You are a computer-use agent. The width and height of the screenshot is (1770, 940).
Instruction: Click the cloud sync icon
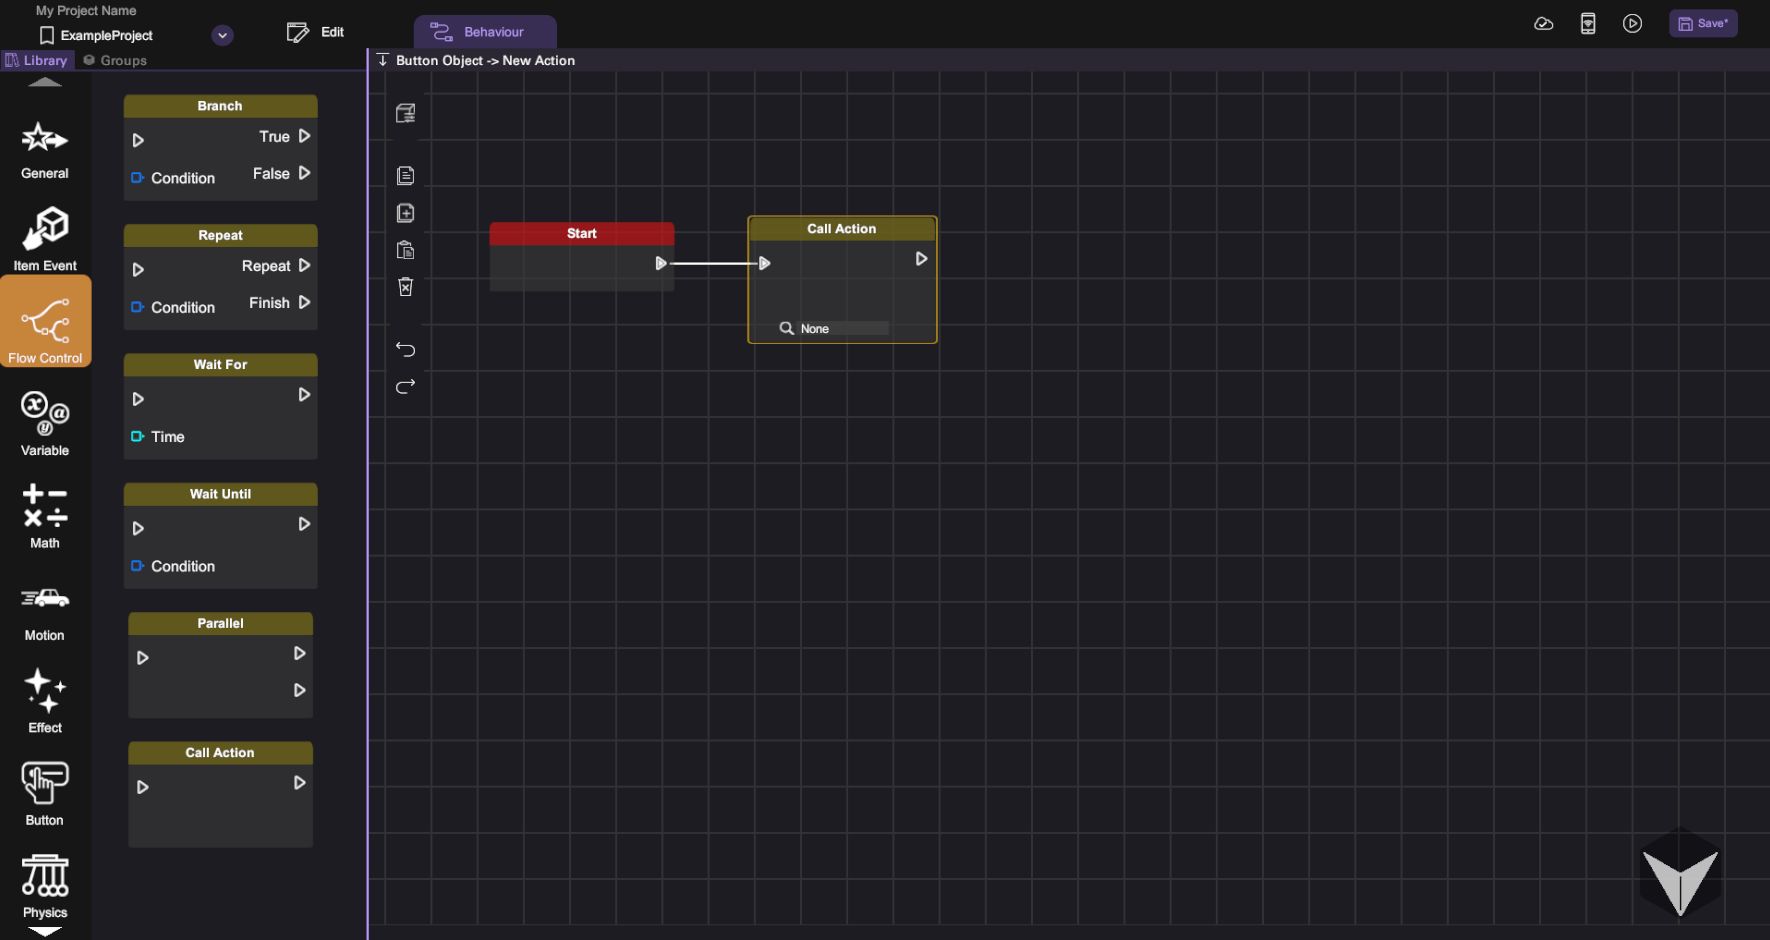pyautogui.click(x=1543, y=24)
